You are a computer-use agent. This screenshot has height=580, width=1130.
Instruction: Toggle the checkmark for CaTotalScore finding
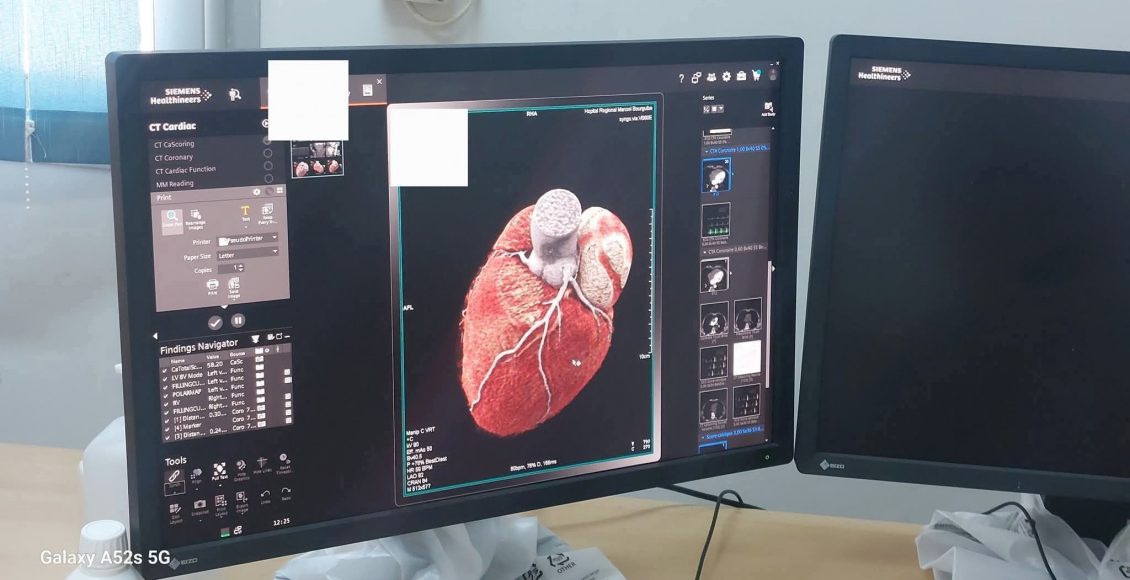[166, 370]
